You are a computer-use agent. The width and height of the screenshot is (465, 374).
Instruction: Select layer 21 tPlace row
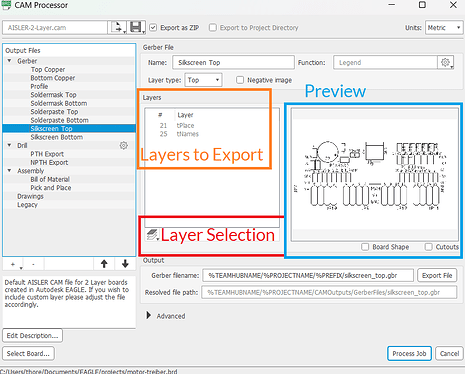[212, 125]
